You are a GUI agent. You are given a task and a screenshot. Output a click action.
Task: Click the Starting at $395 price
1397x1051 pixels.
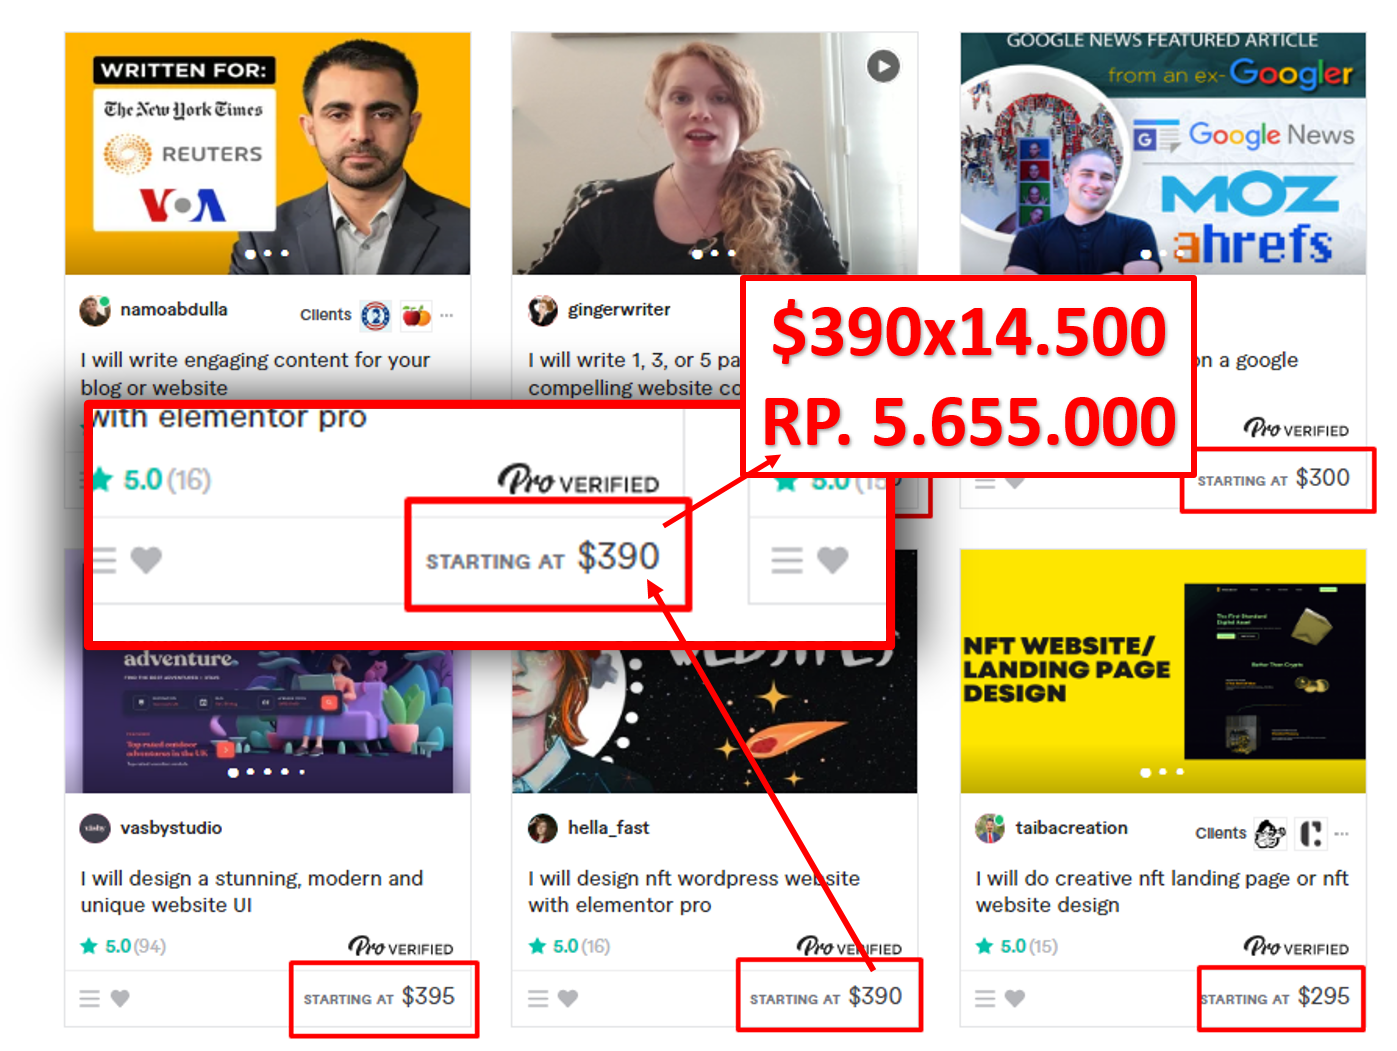click(379, 997)
